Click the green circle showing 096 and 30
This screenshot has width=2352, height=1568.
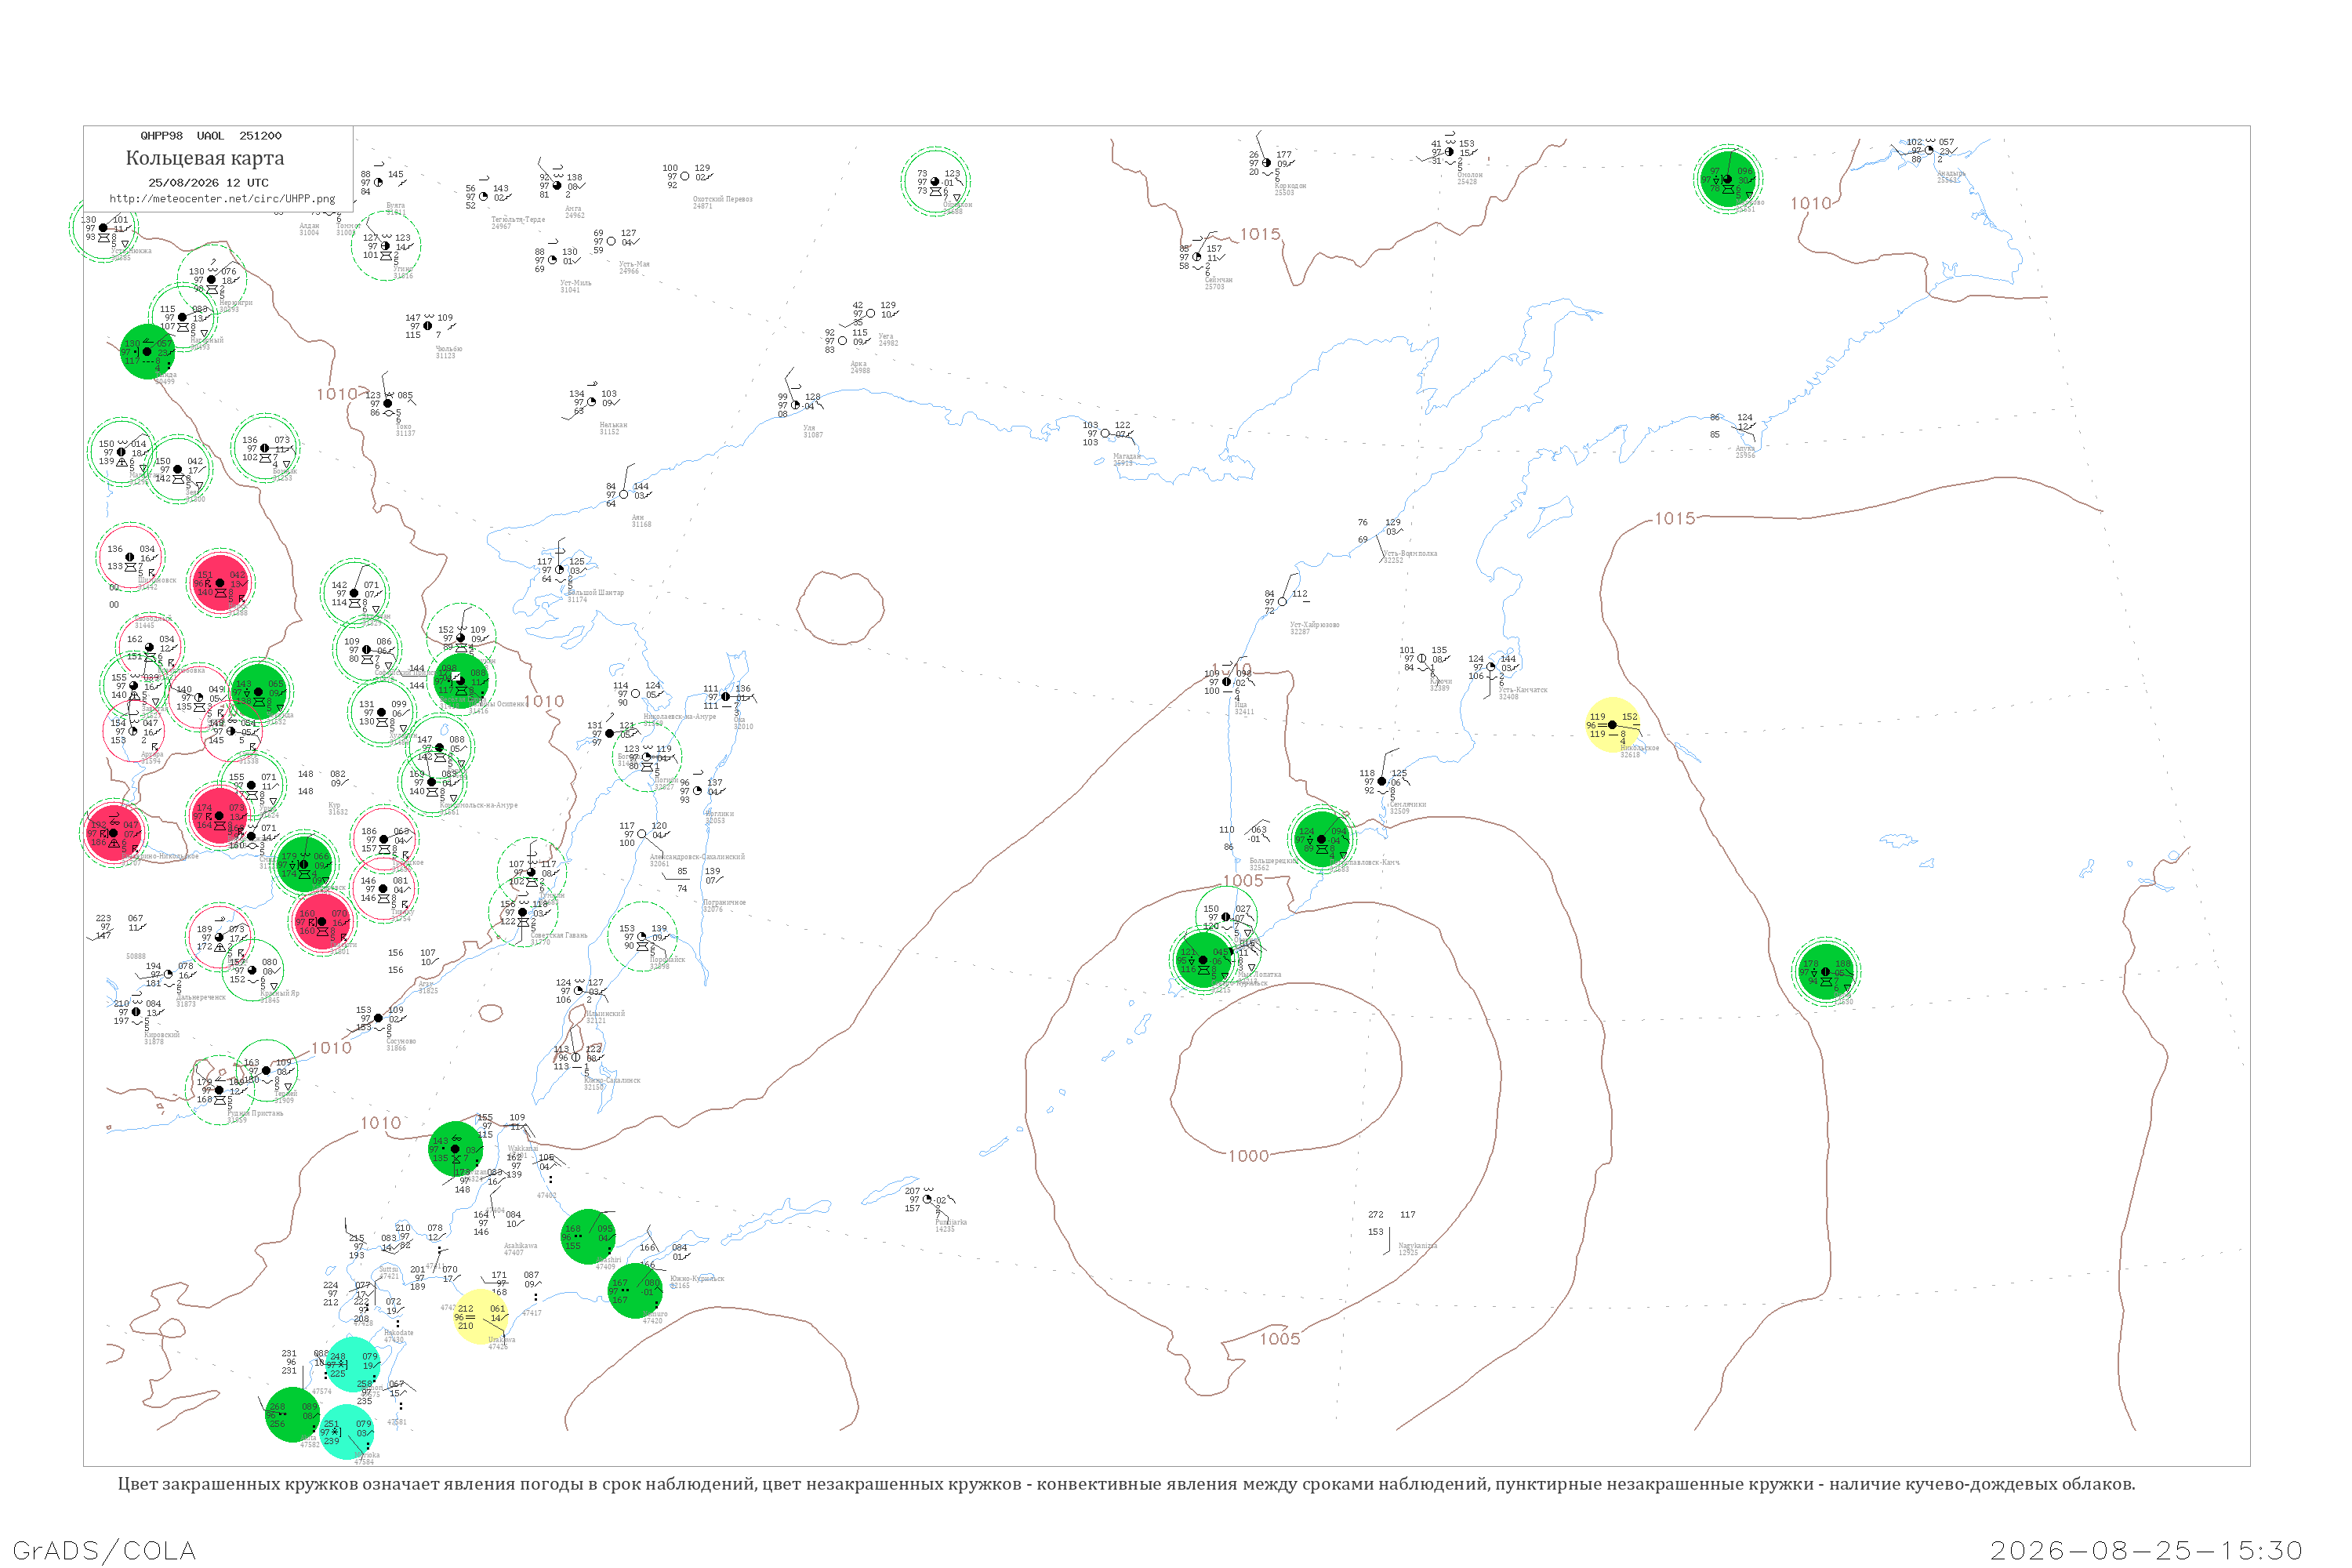pos(1728,180)
